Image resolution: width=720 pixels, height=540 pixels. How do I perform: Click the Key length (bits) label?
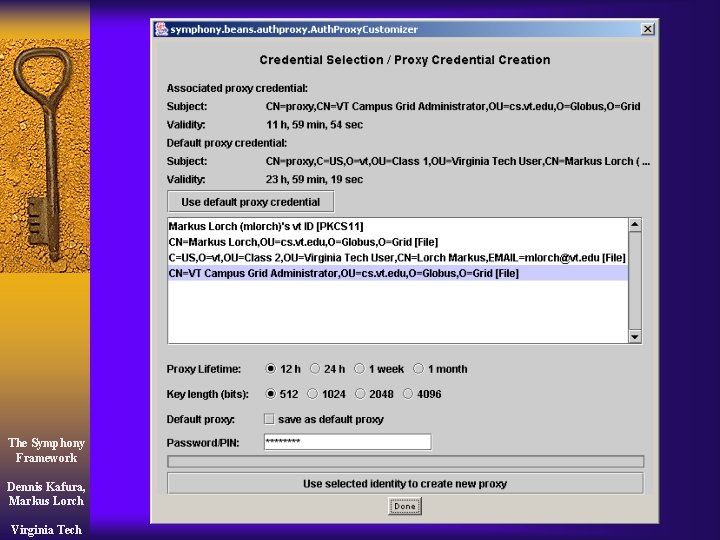[208, 394]
